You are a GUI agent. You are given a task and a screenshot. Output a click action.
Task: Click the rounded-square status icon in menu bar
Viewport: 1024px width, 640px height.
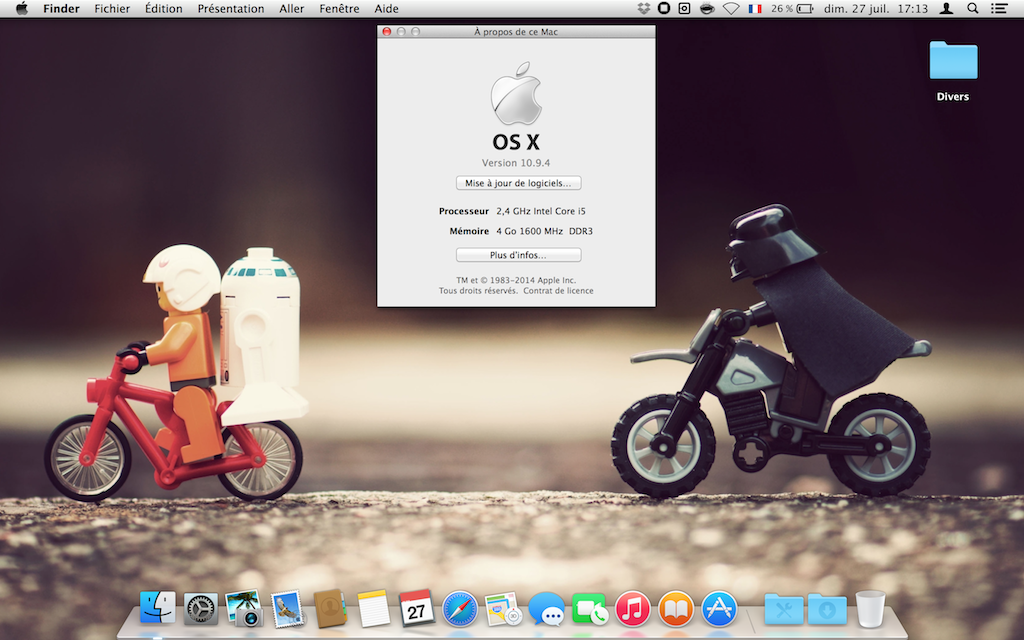[x=664, y=8]
